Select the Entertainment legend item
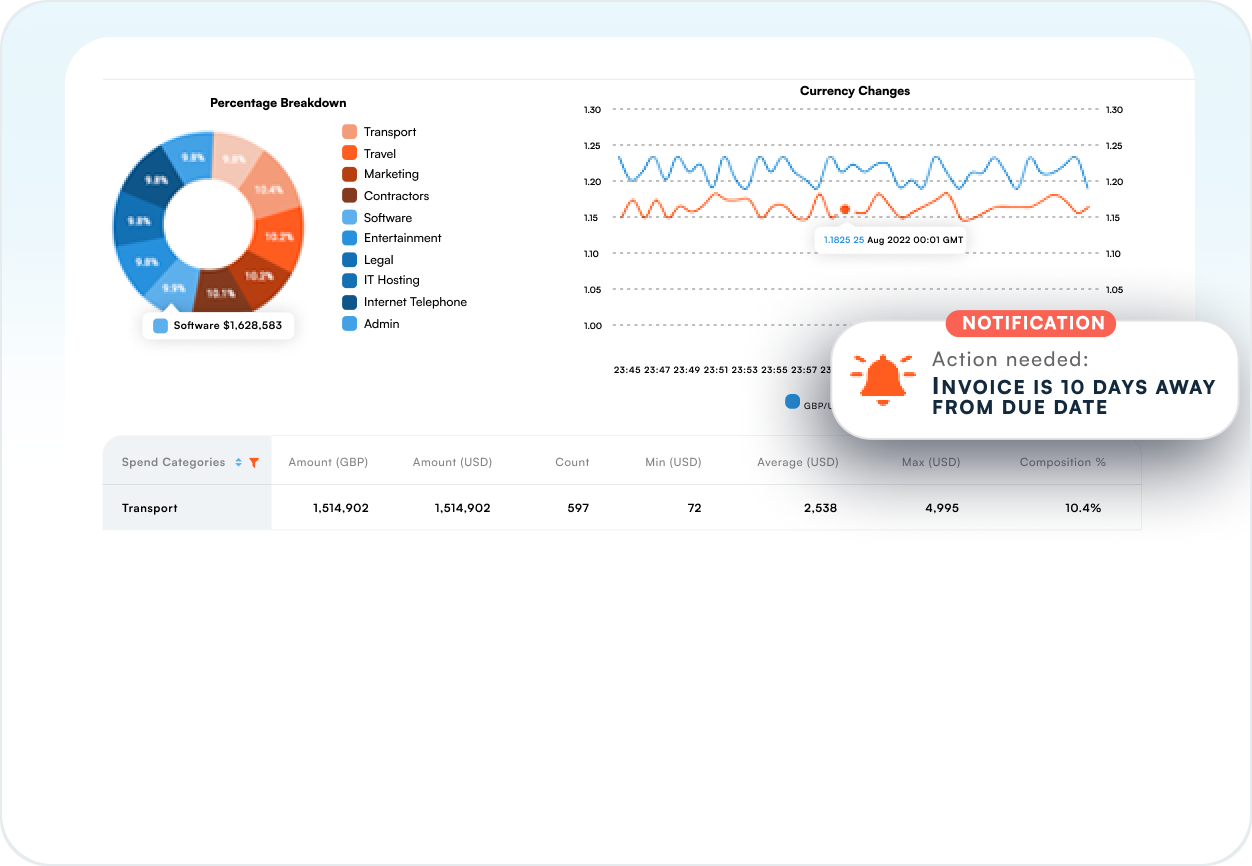Viewport: 1252px width, 866px height. pyautogui.click(x=391, y=238)
